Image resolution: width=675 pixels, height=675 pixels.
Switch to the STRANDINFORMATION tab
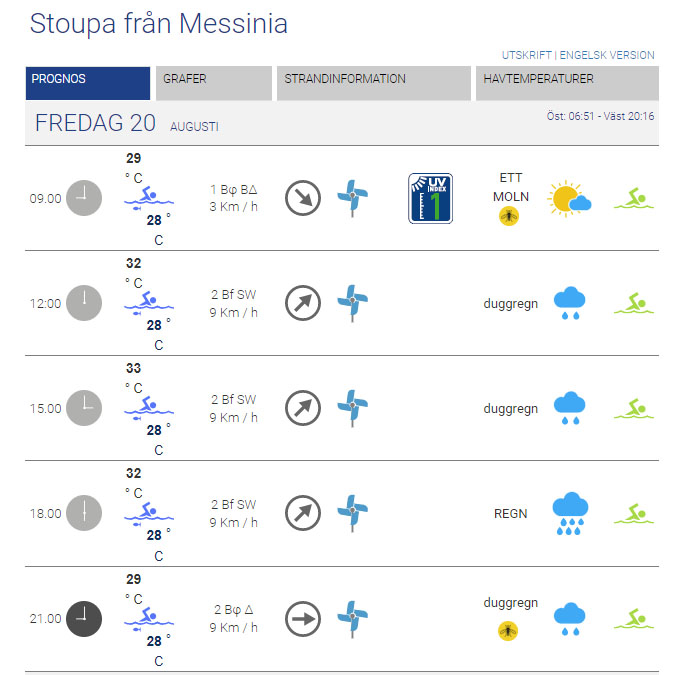pos(374,83)
